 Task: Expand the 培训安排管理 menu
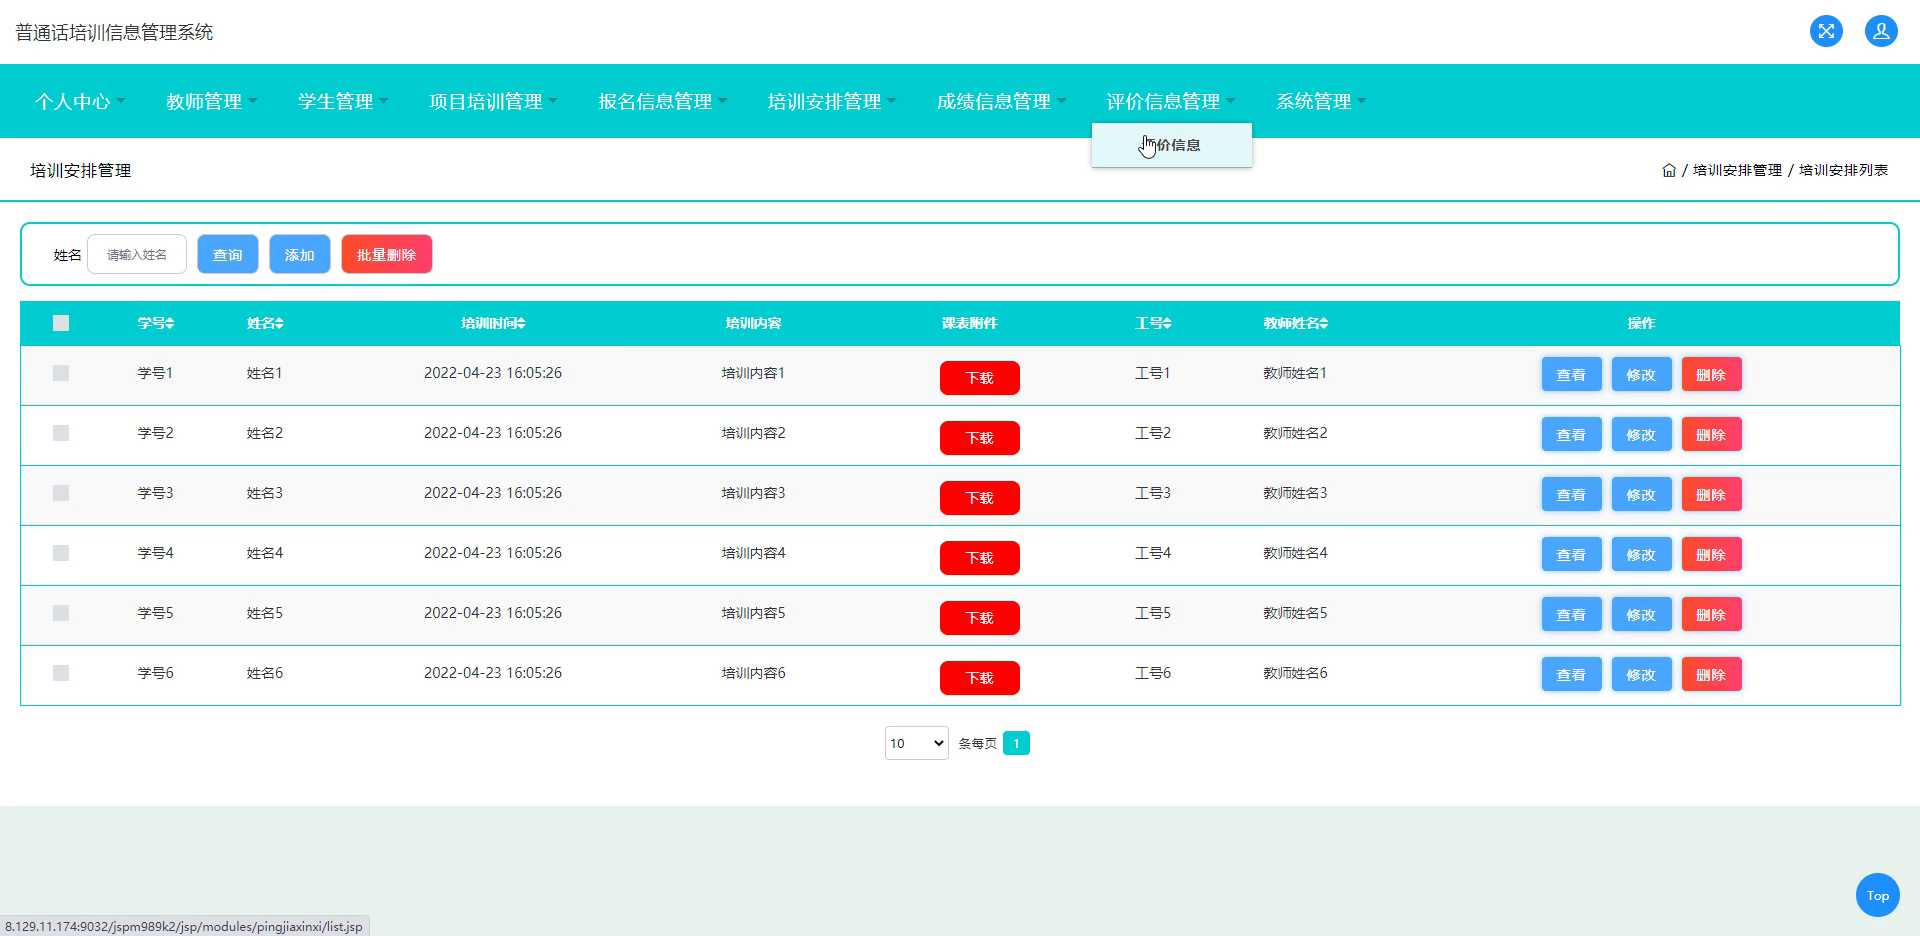(x=831, y=101)
